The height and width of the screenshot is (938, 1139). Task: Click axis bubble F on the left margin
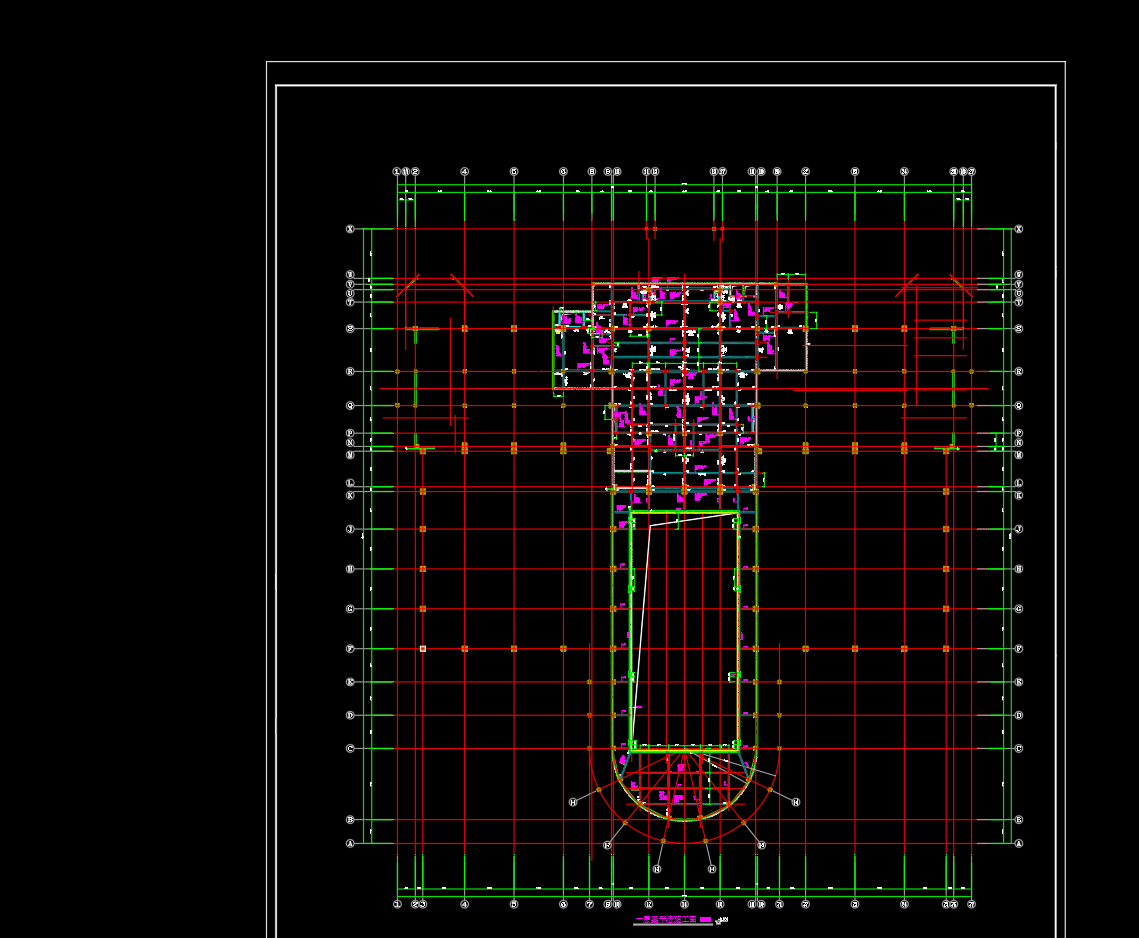coord(350,649)
